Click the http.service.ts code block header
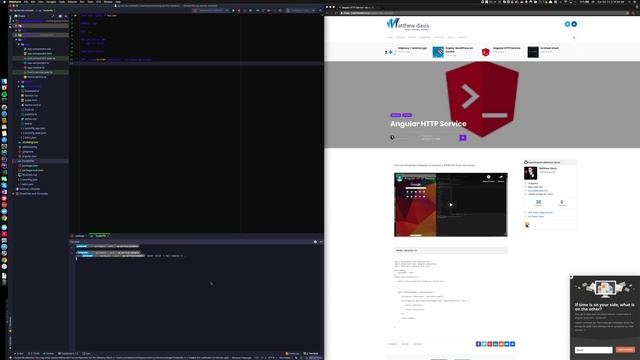Viewport: 640px width, 360px height. [451, 251]
